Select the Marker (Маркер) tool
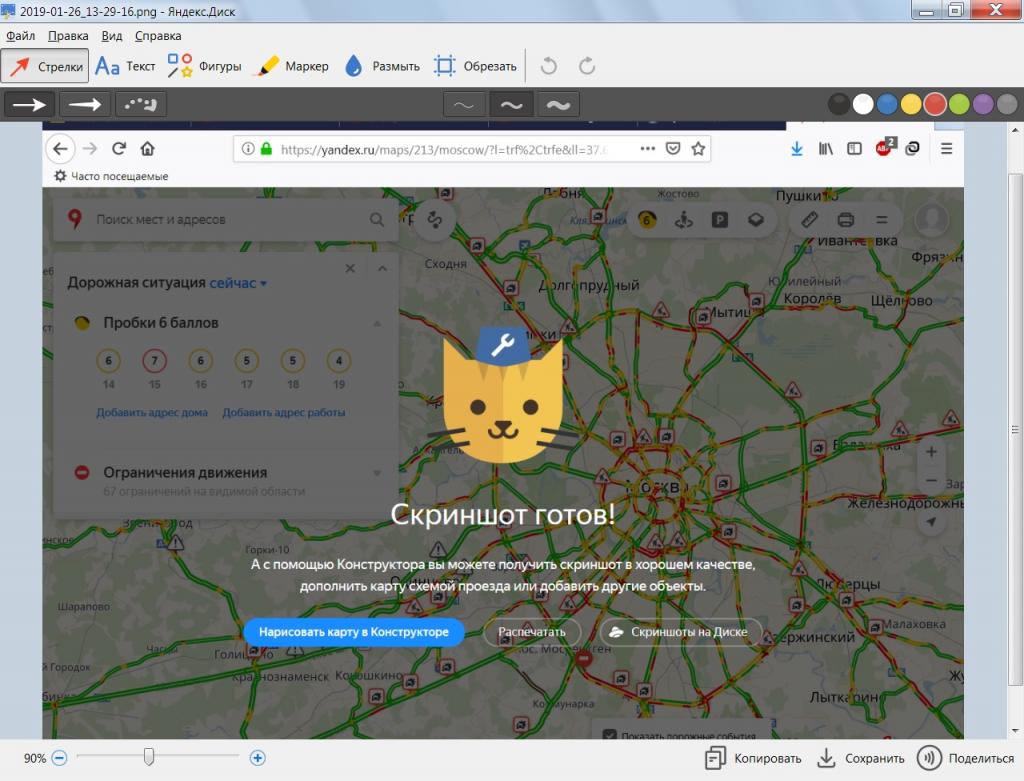 [x=293, y=66]
